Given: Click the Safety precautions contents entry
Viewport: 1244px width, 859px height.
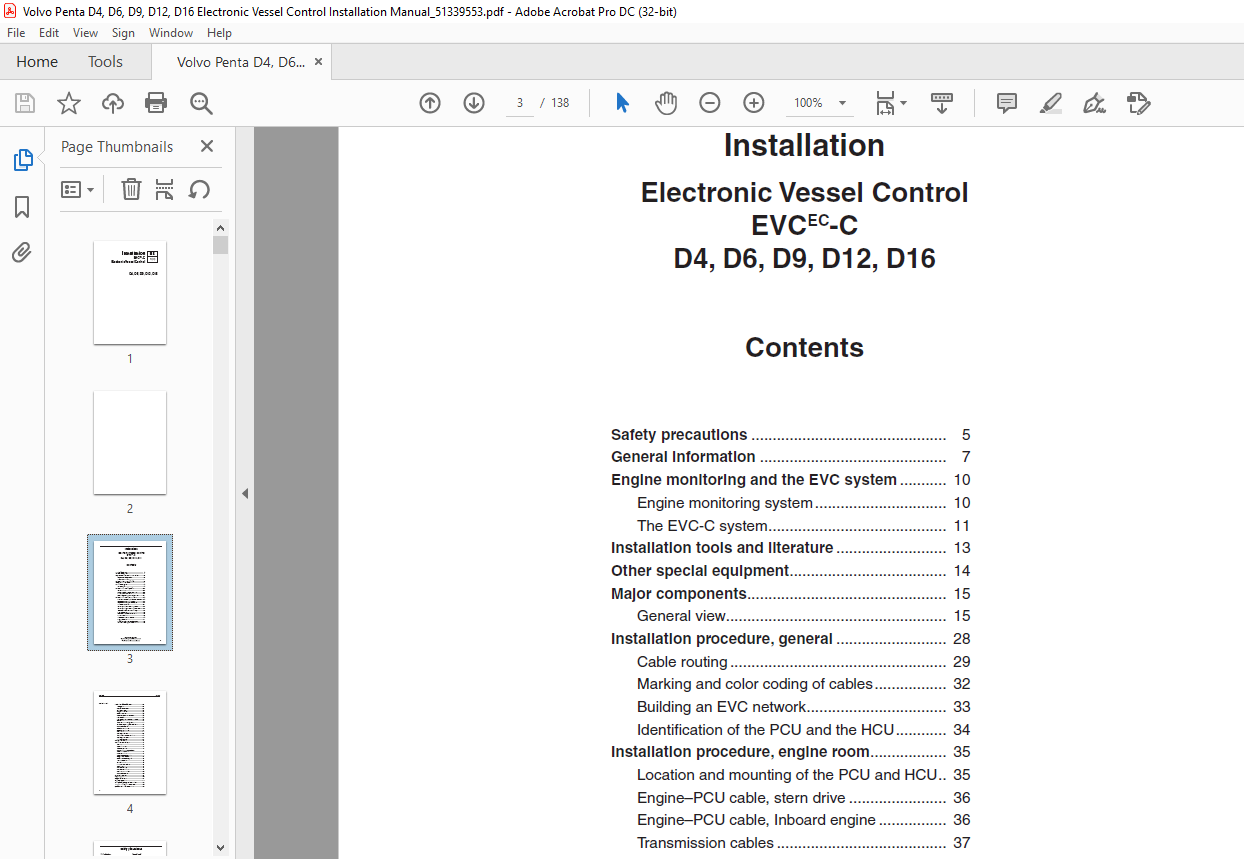Looking at the screenshot, I should pos(790,435).
